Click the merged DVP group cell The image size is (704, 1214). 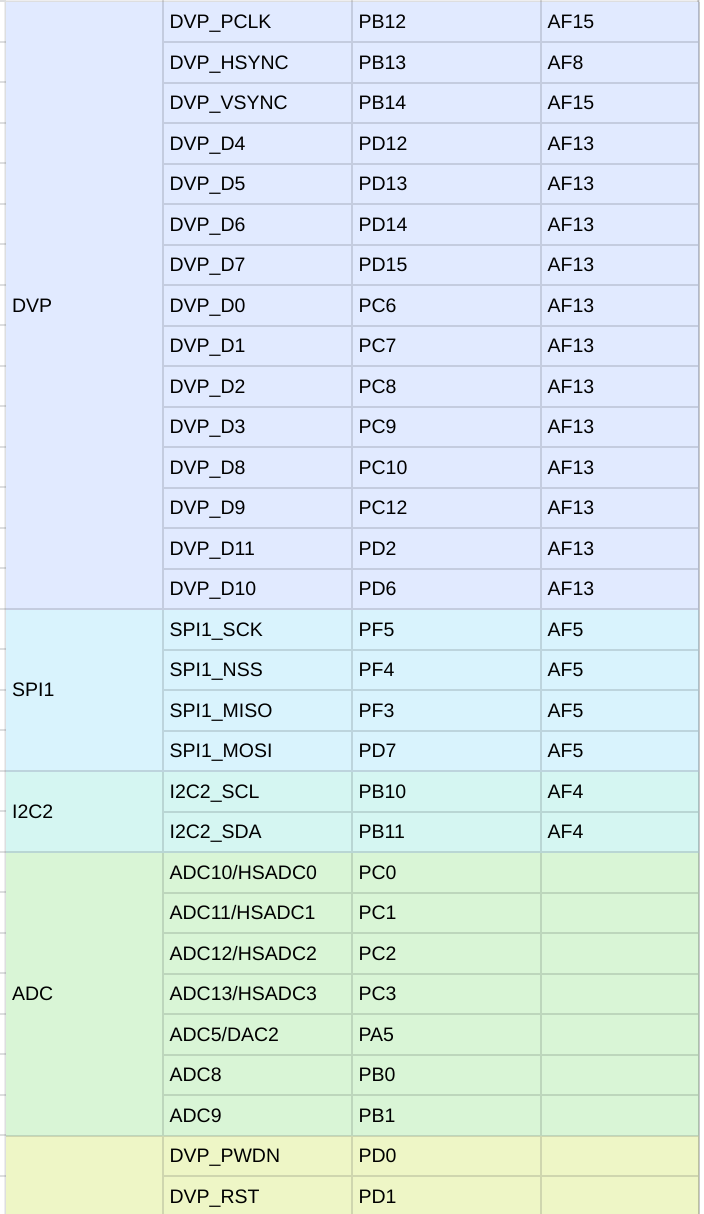point(84,305)
